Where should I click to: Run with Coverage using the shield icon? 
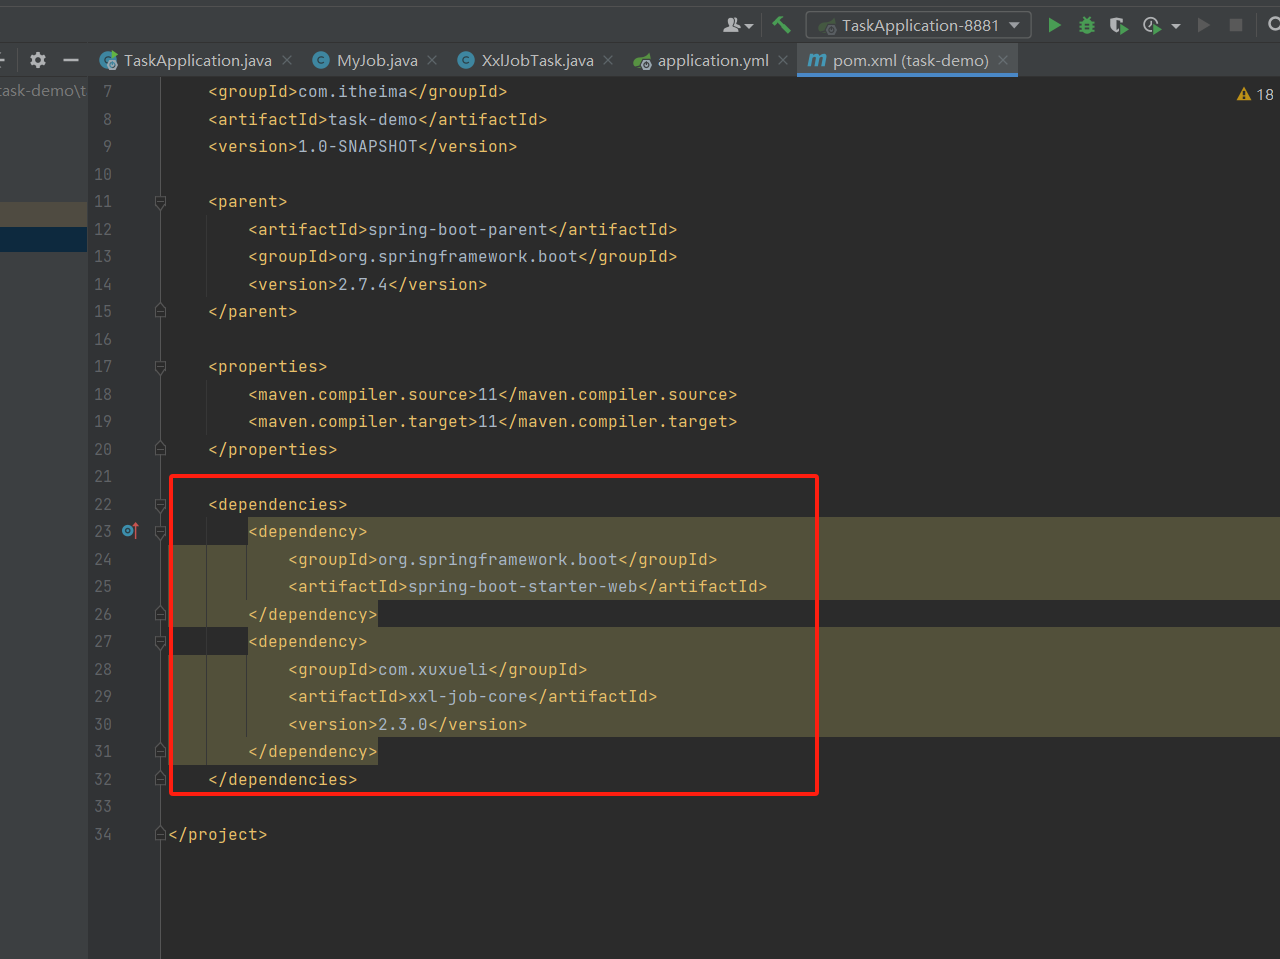[1118, 25]
